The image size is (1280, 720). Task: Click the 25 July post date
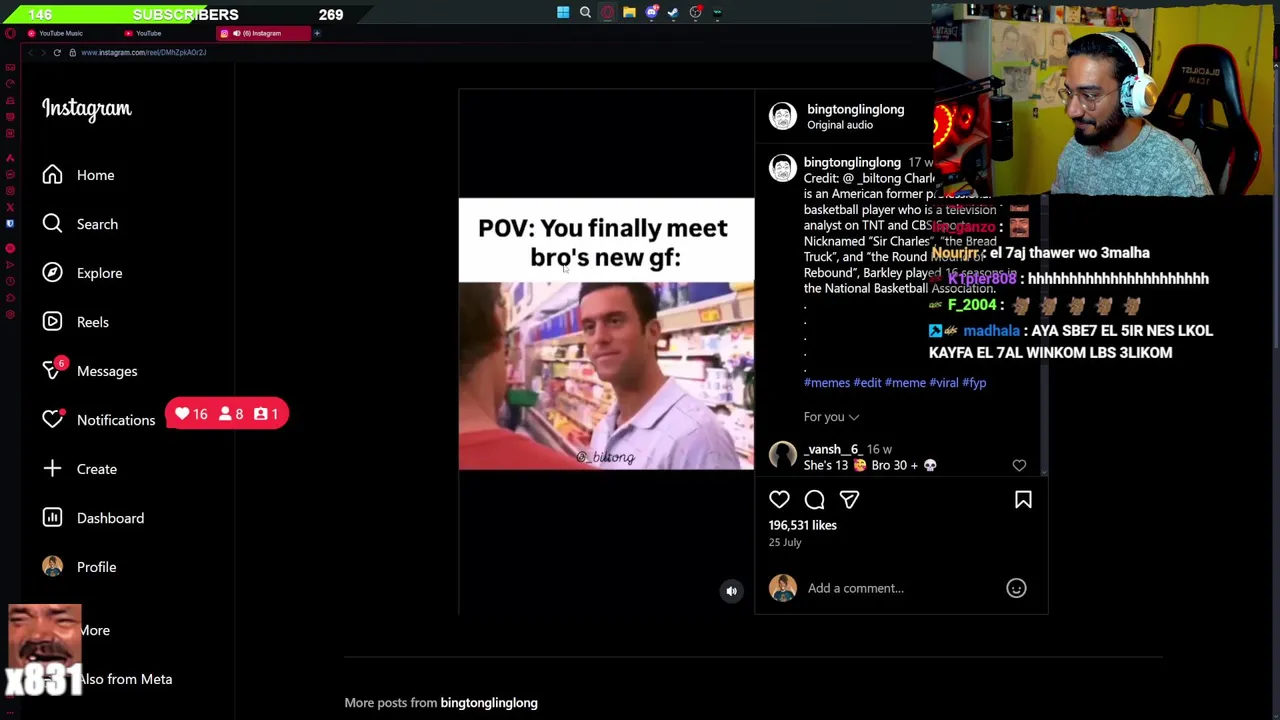click(x=785, y=542)
